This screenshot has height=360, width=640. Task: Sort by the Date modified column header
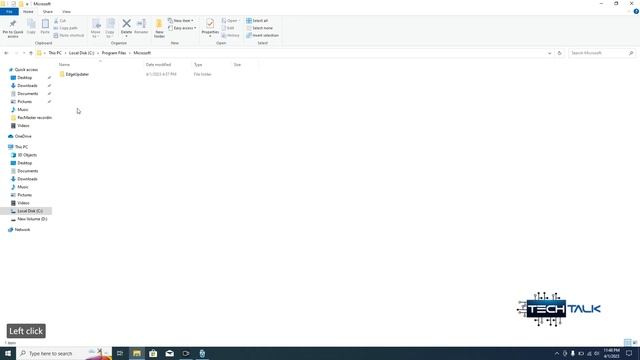coord(158,64)
